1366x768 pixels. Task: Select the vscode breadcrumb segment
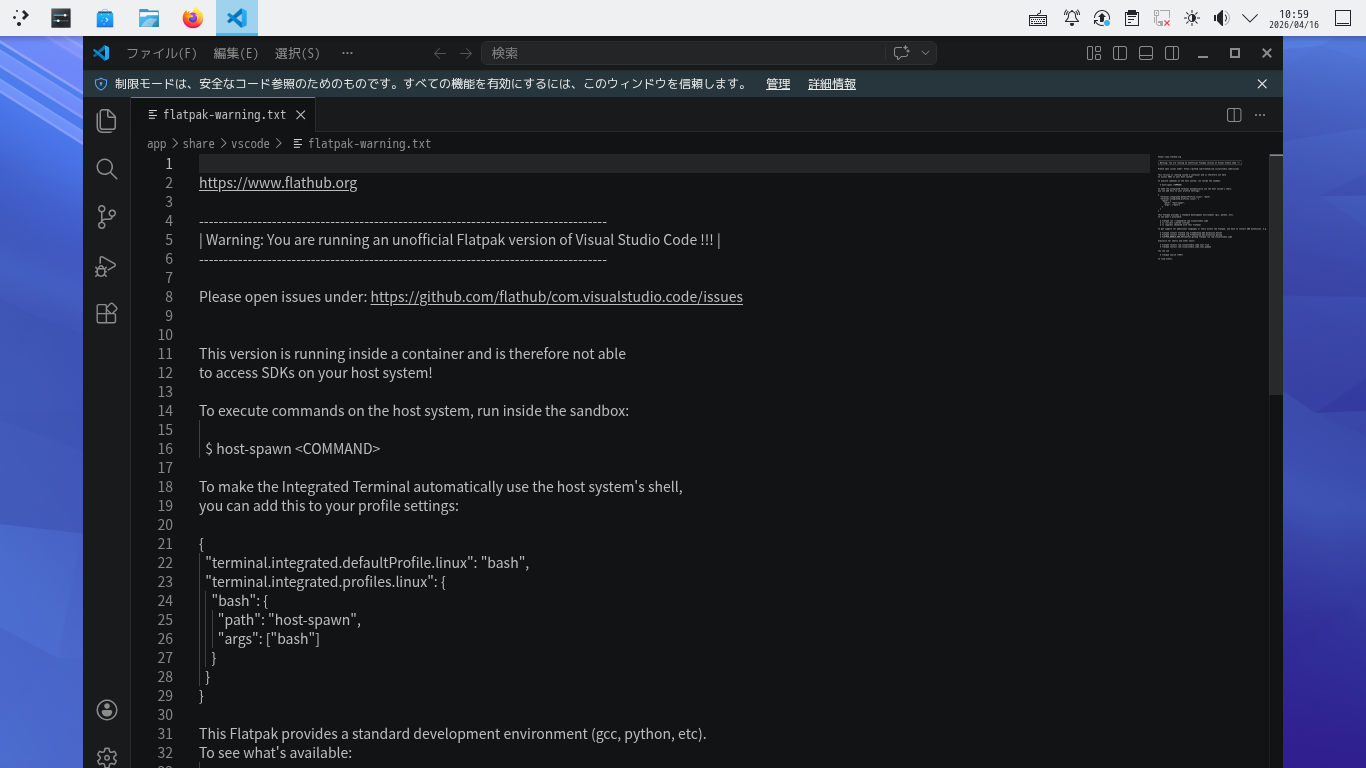pyautogui.click(x=251, y=144)
